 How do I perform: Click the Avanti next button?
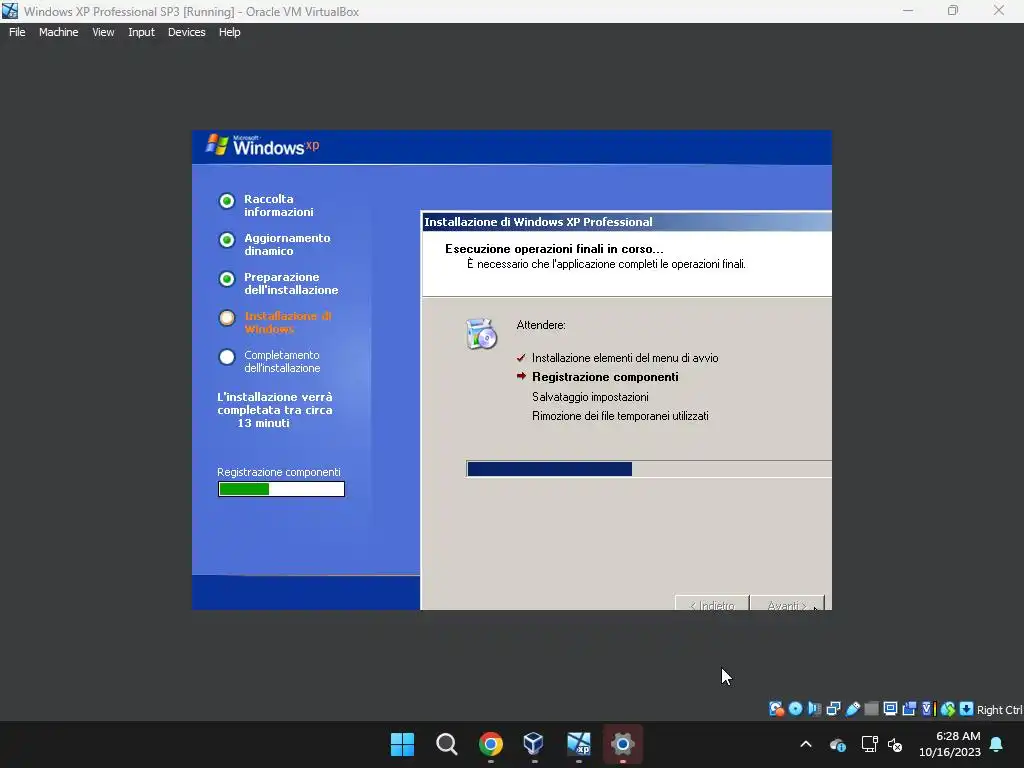pos(787,603)
